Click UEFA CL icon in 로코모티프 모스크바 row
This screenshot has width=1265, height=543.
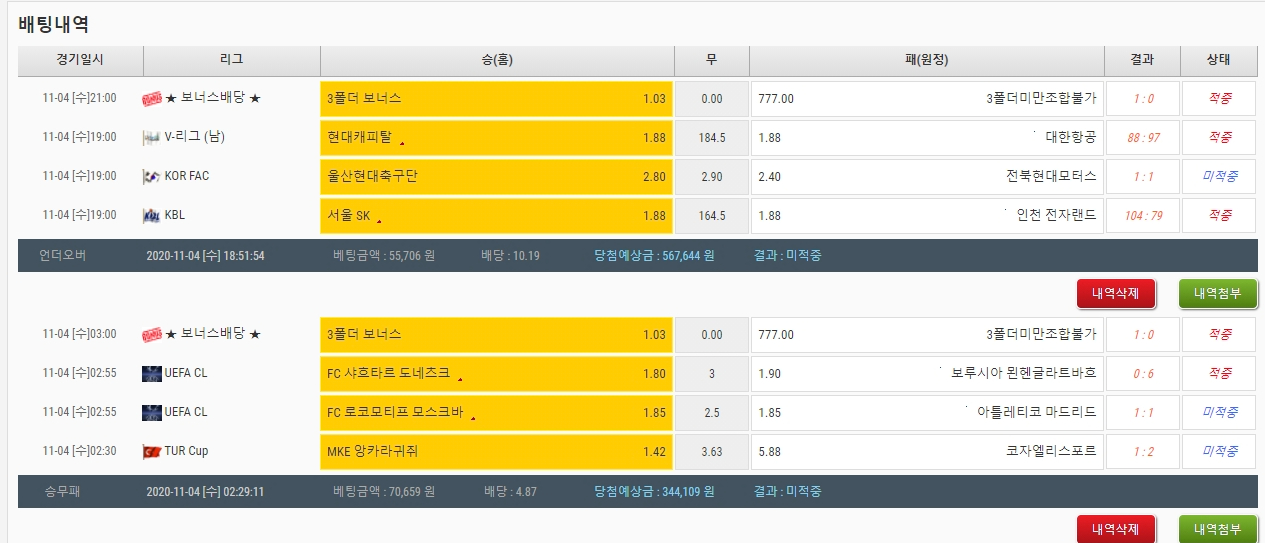[152, 412]
